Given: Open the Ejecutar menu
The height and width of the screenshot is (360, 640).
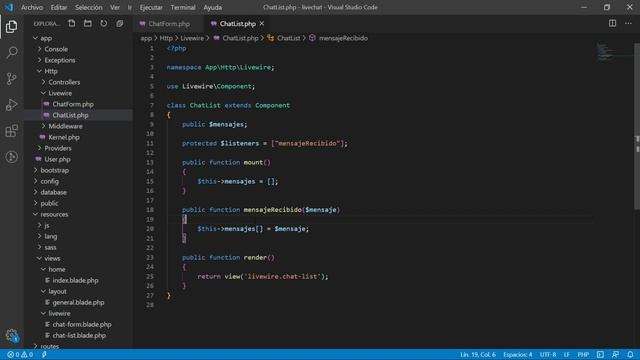Looking at the screenshot, I should 151,7.
